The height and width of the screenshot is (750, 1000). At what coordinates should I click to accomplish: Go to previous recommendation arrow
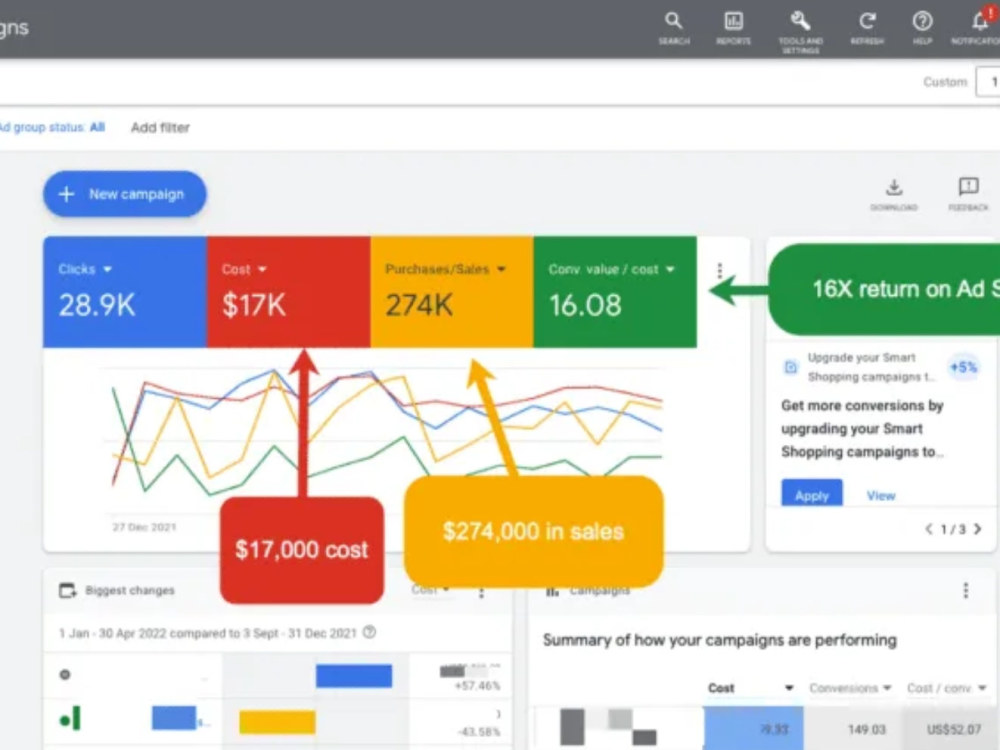click(929, 529)
